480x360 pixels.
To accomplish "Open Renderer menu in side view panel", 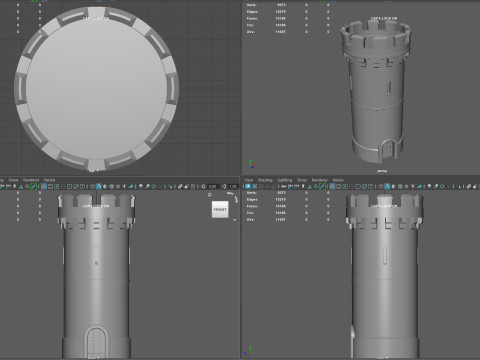I will (x=319, y=180).
